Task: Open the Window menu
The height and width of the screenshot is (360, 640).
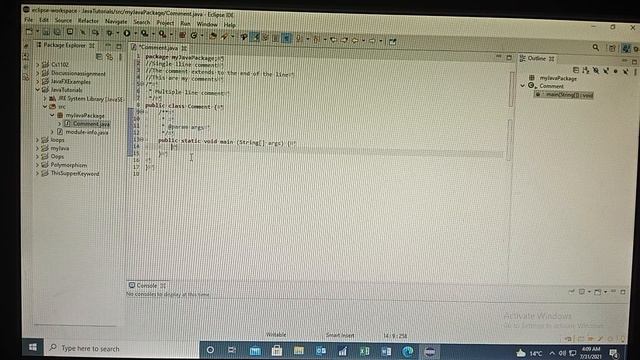Action: pyautogui.click(x=207, y=24)
